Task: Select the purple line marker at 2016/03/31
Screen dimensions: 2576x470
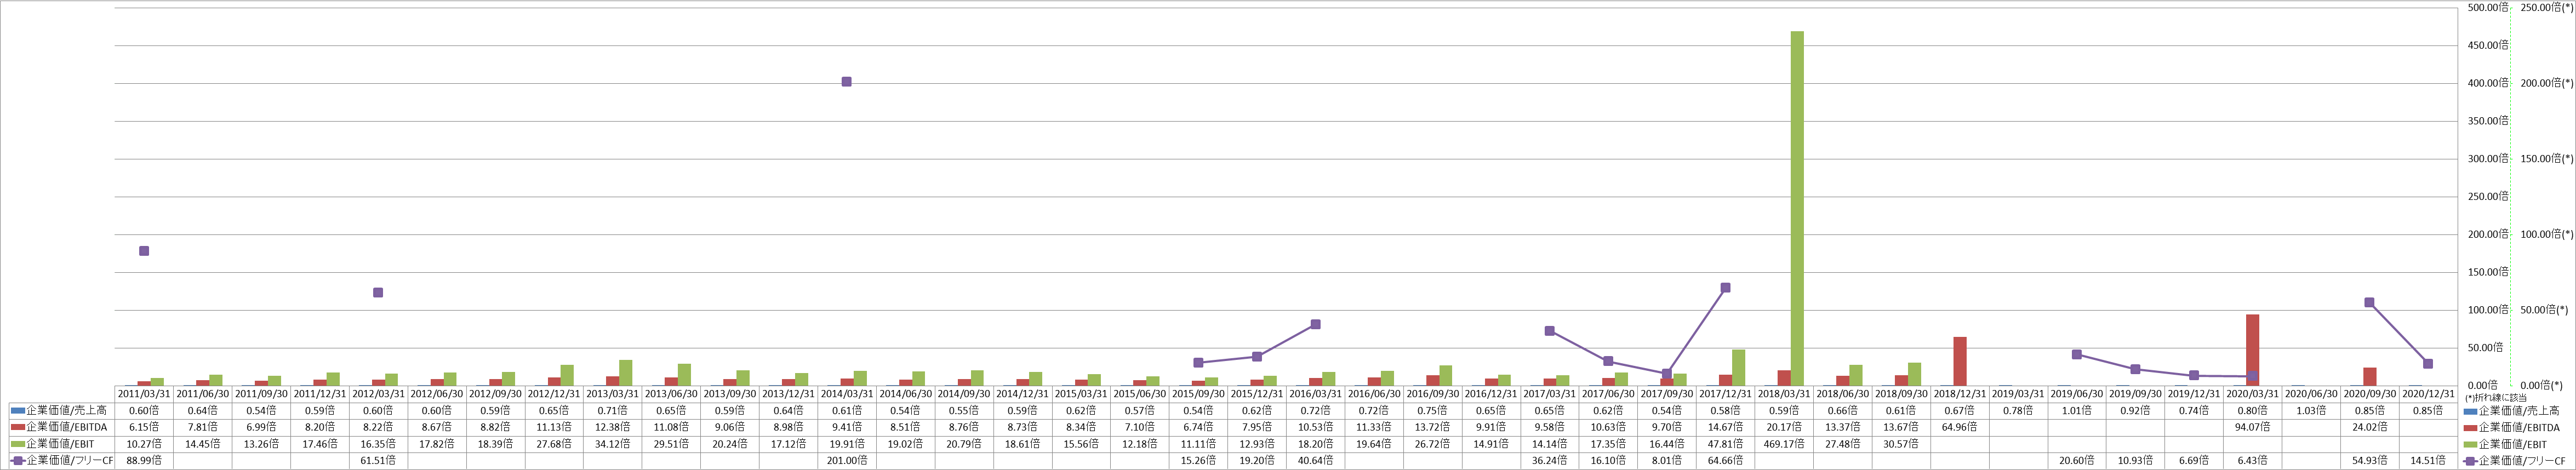Action: point(1315,324)
